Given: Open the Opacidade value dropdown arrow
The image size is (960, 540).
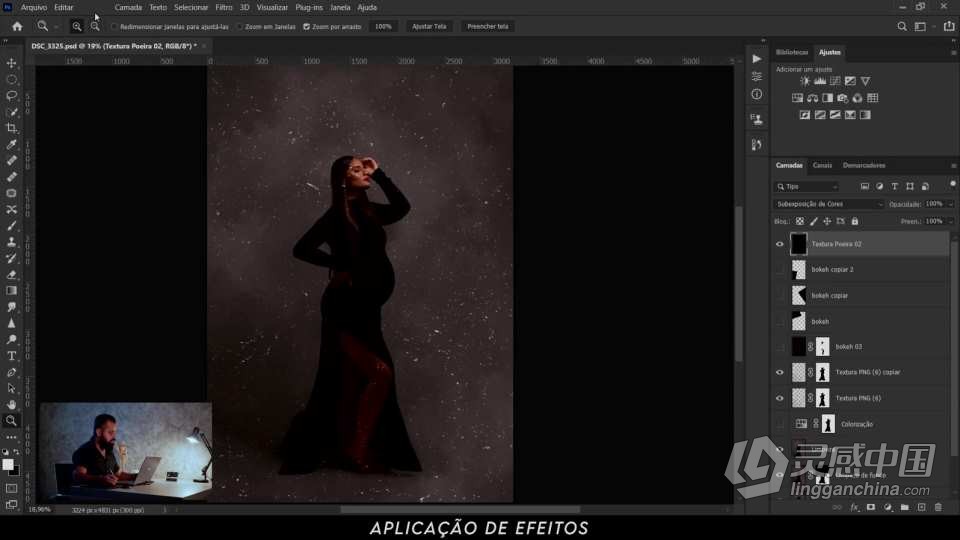Looking at the screenshot, I should tap(950, 204).
